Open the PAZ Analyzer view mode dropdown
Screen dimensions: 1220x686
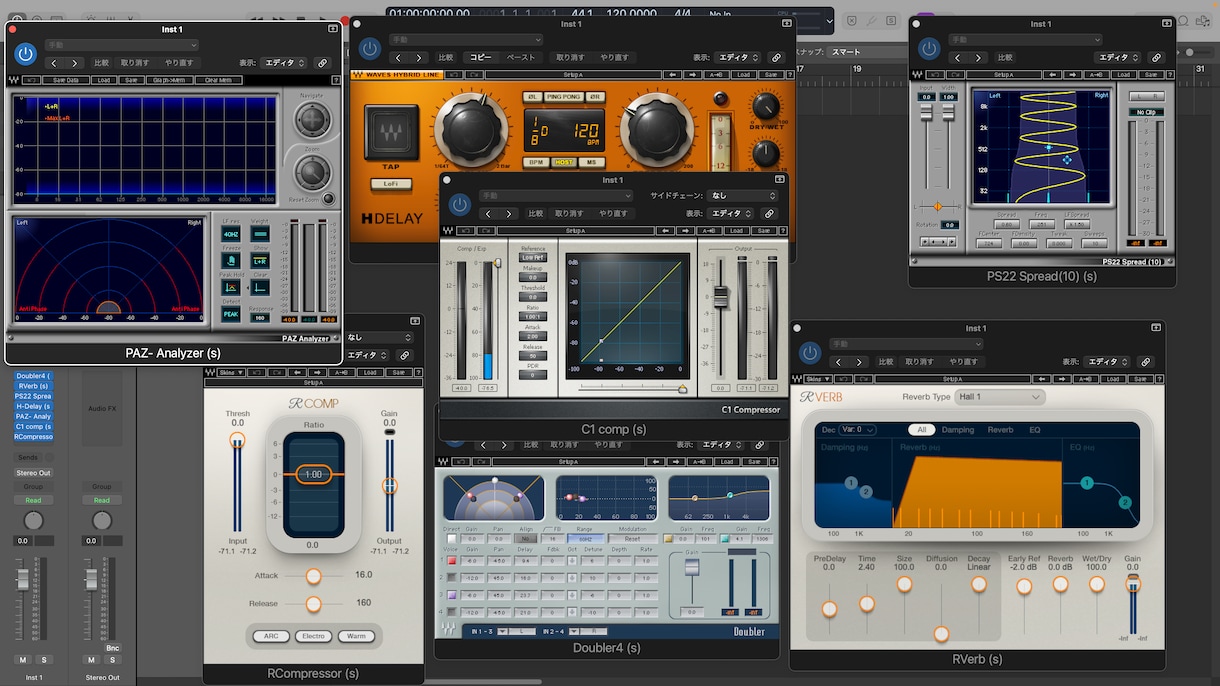(285, 62)
